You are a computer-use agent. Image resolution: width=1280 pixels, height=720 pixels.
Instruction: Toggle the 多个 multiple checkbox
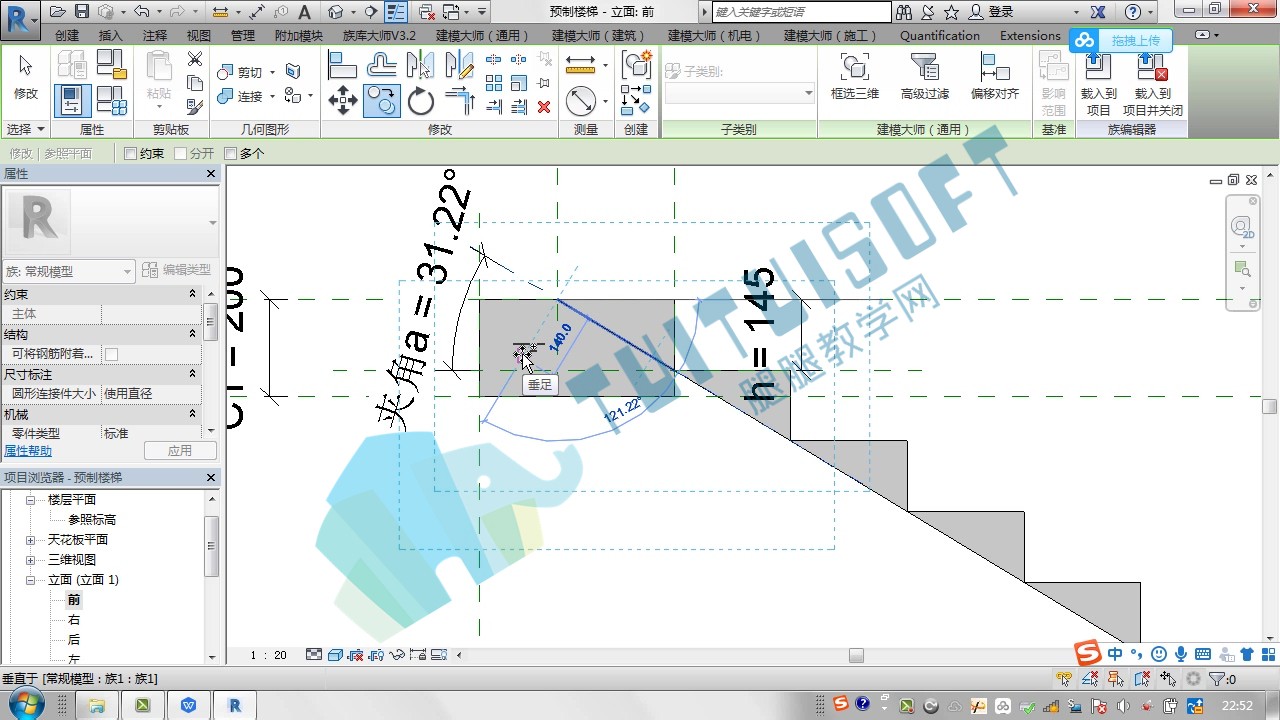coord(230,153)
